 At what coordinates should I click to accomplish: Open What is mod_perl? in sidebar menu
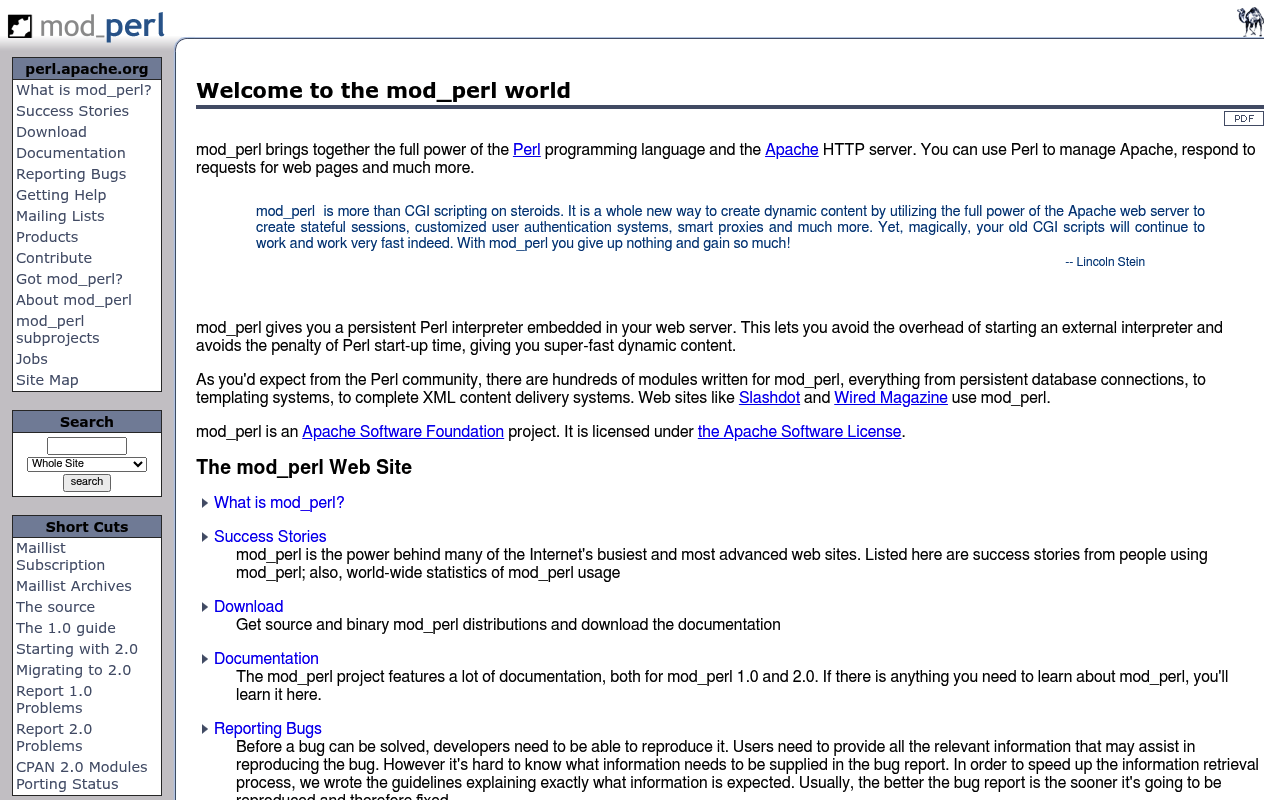84,90
